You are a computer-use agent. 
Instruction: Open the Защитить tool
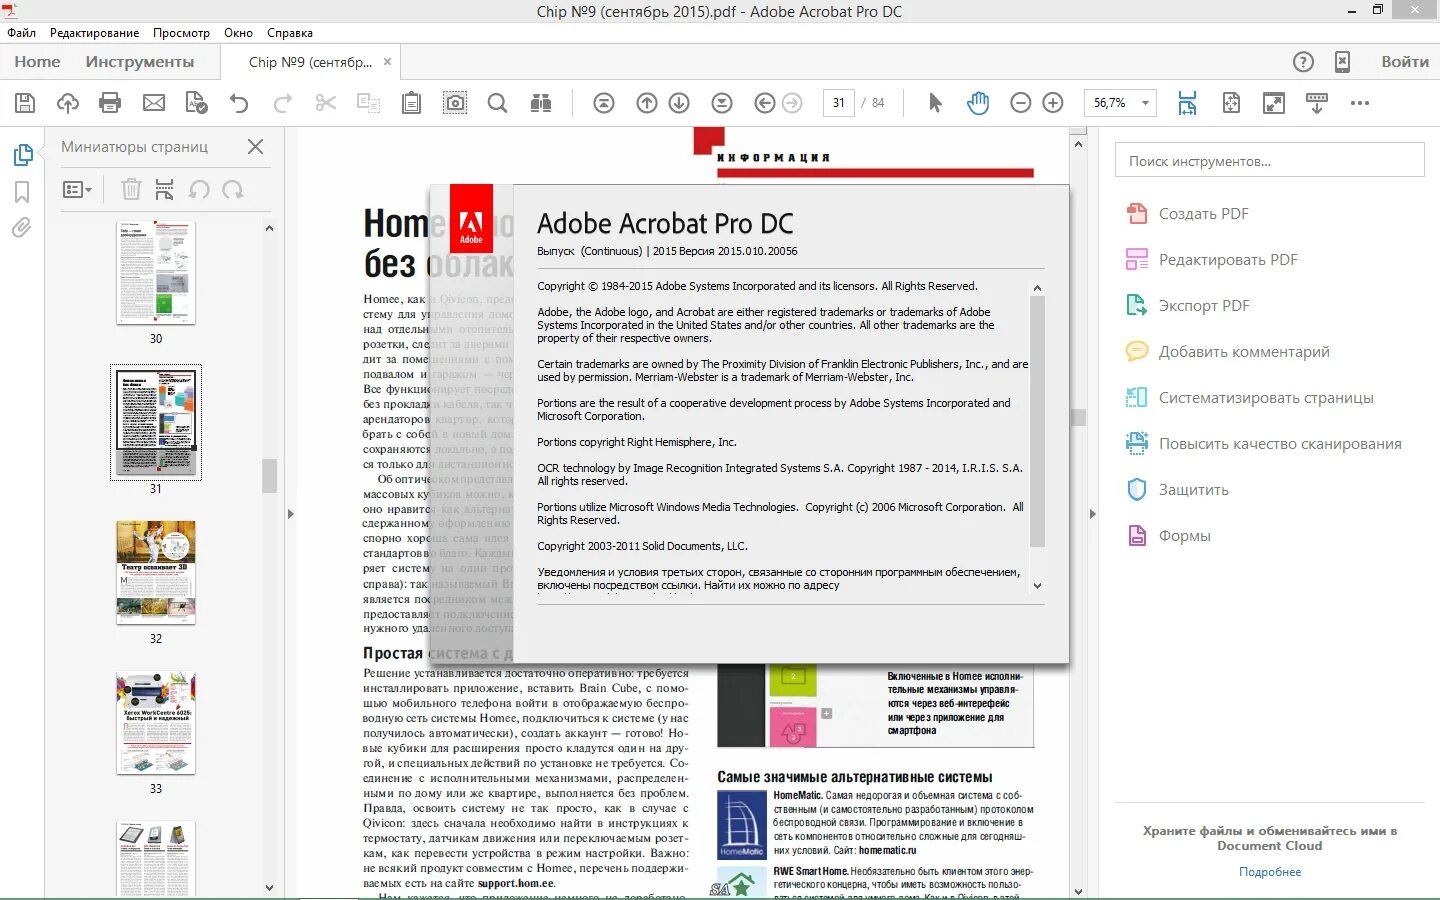click(1177, 490)
